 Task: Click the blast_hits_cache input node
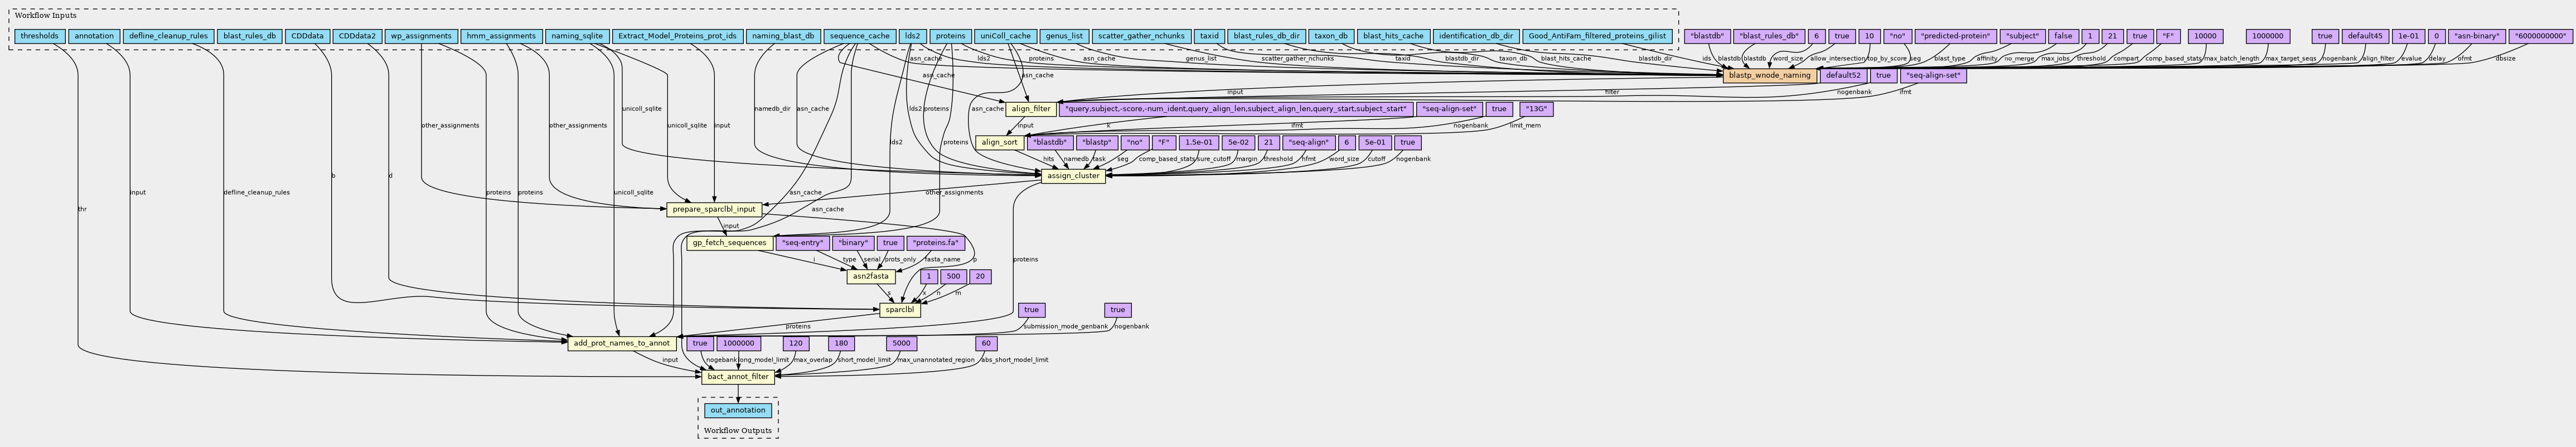tap(1393, 36)
